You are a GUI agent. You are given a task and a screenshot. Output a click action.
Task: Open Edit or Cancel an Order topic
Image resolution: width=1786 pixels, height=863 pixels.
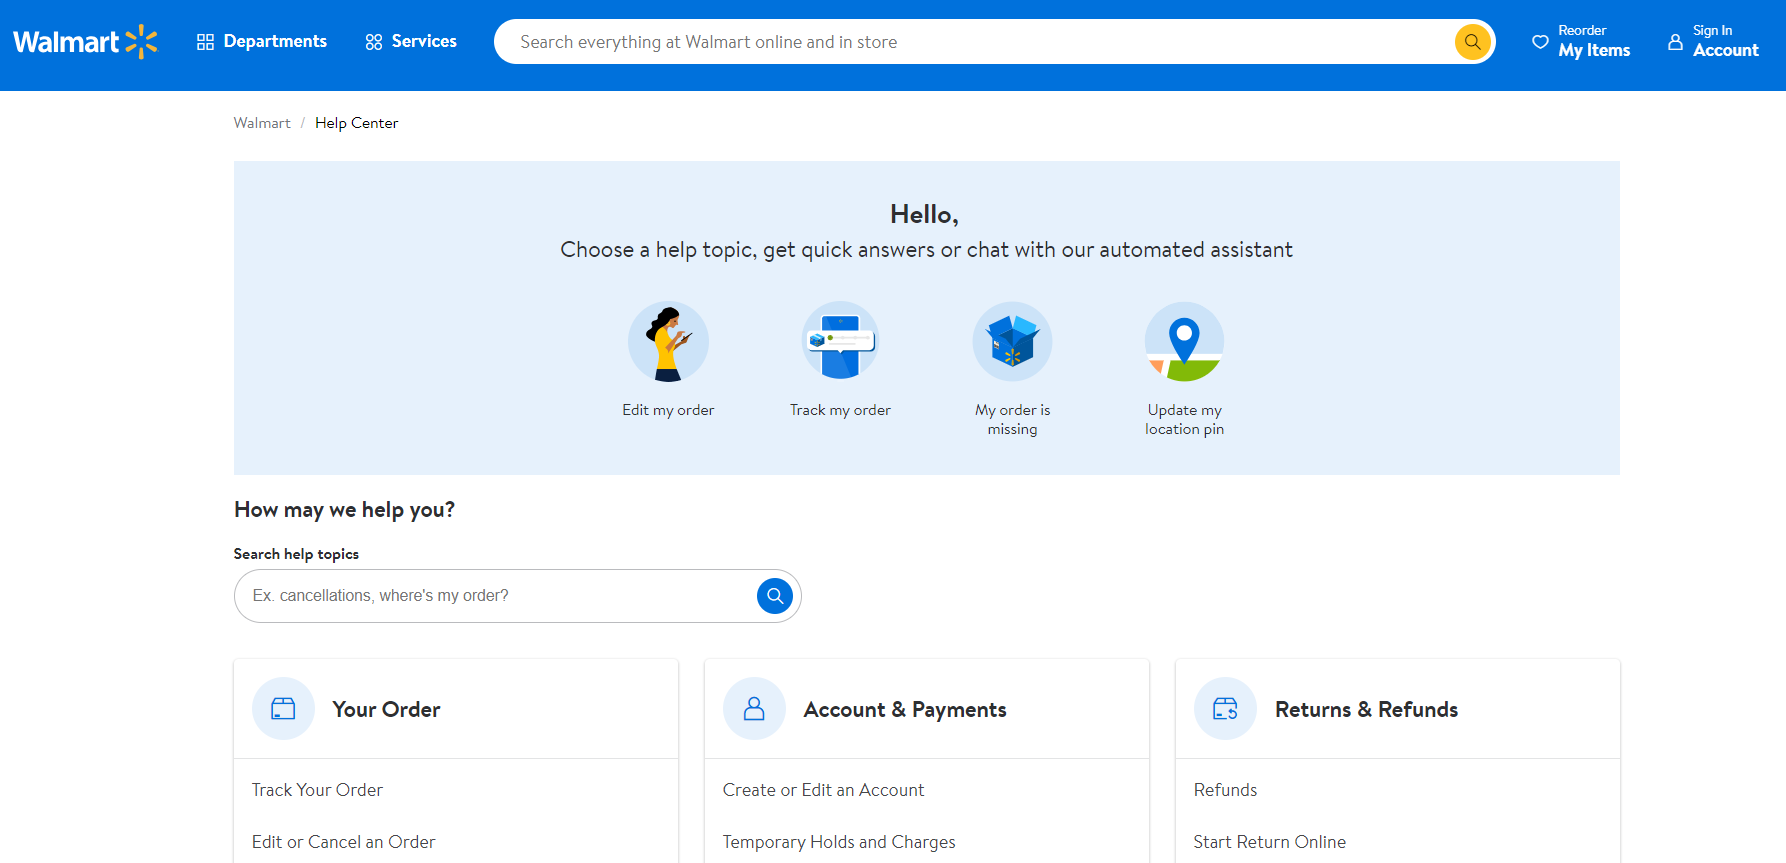click(343, 842)
